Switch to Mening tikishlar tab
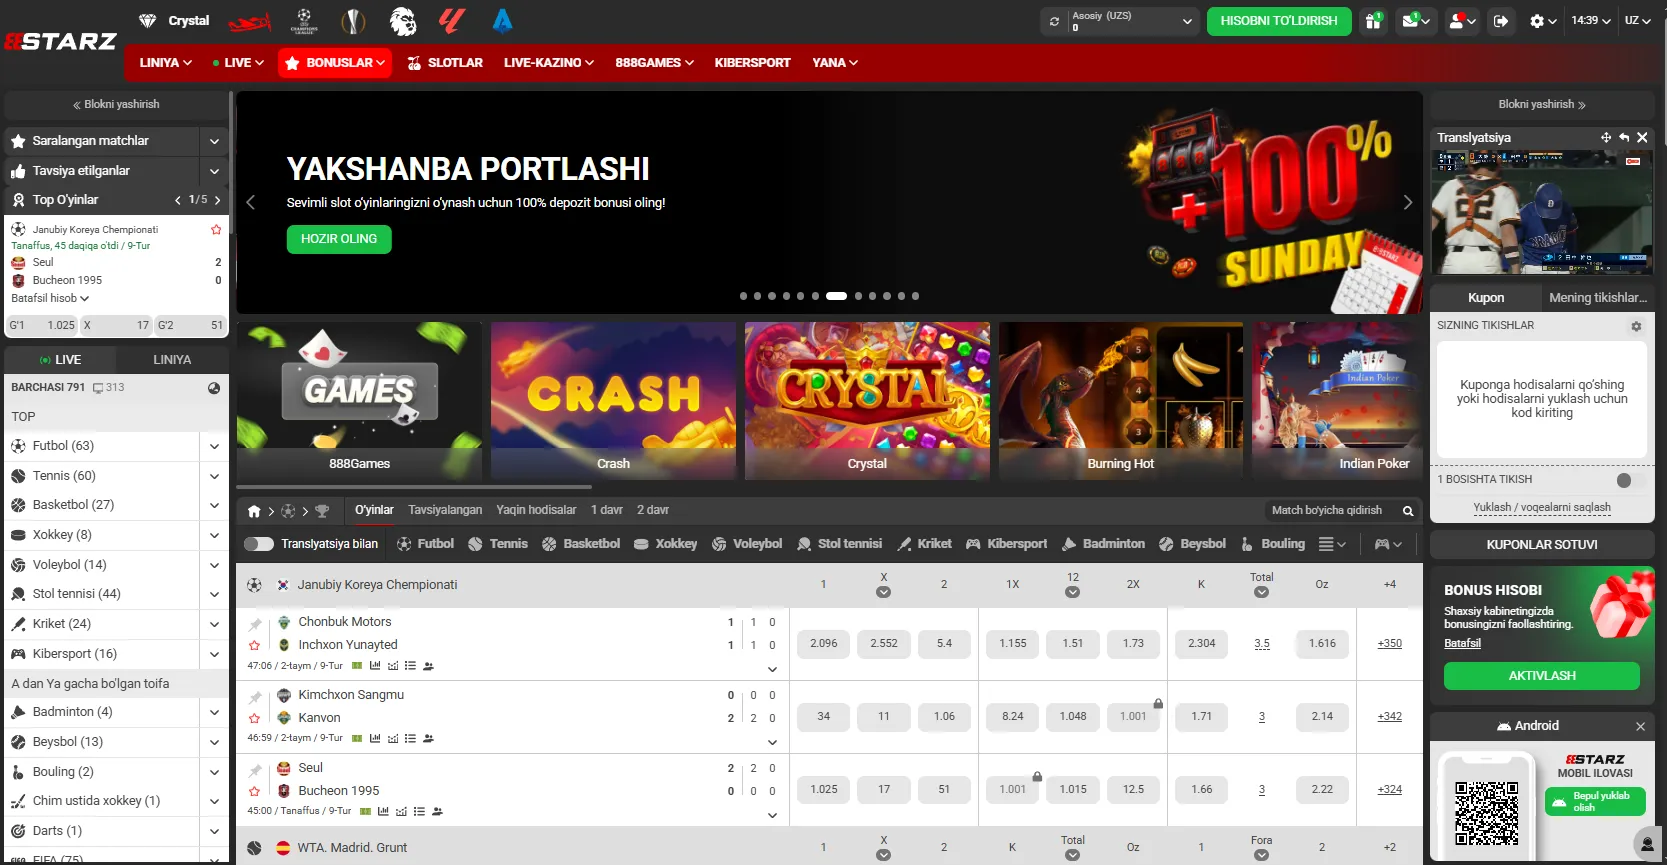Viewport: 1667px width, 865px height. pyautogui.click(x=1598, y=298)
